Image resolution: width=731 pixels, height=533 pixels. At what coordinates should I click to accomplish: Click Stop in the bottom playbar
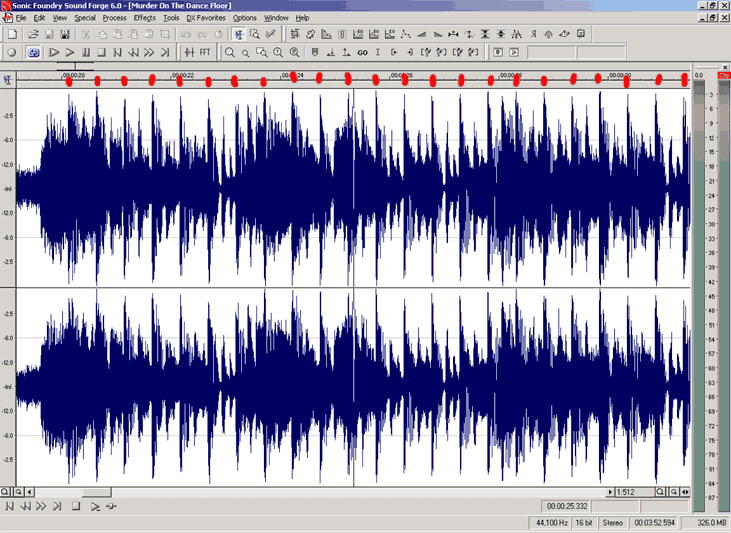(76, 506)
